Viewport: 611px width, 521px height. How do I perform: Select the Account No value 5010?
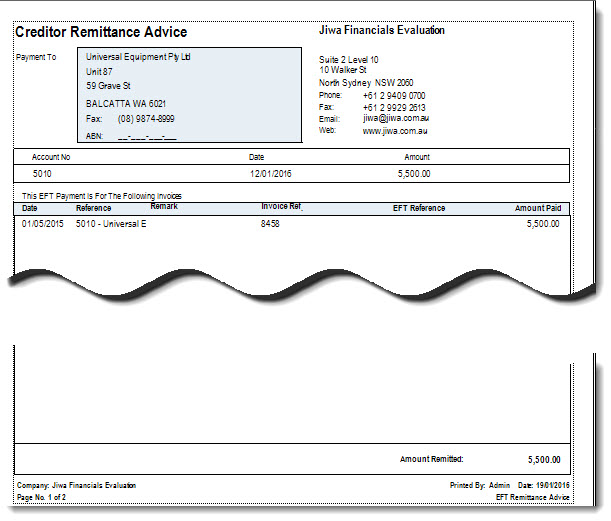(42, 174)
